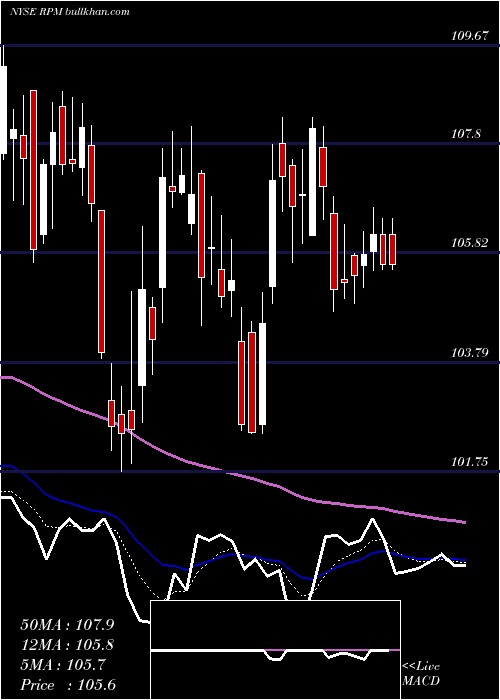Click the 101.75 price level label

click(x=469, y=462)
